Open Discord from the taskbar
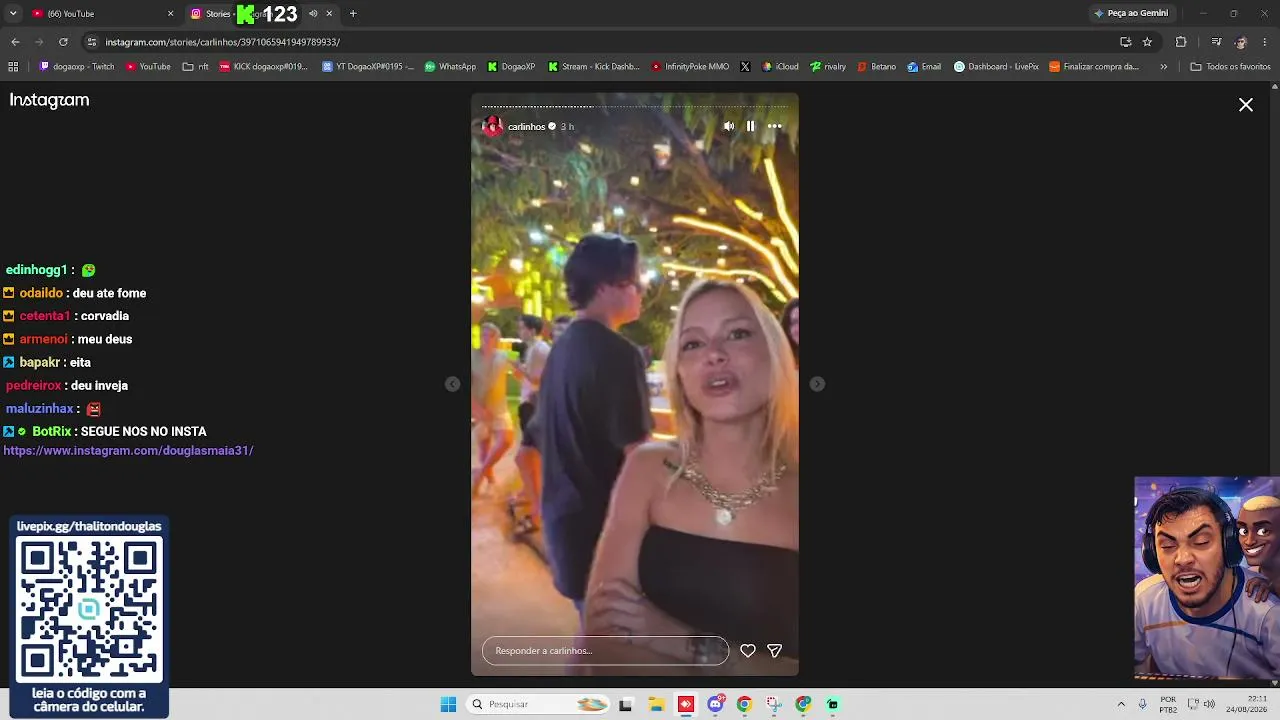The image size is (1280, 720). 715,704
